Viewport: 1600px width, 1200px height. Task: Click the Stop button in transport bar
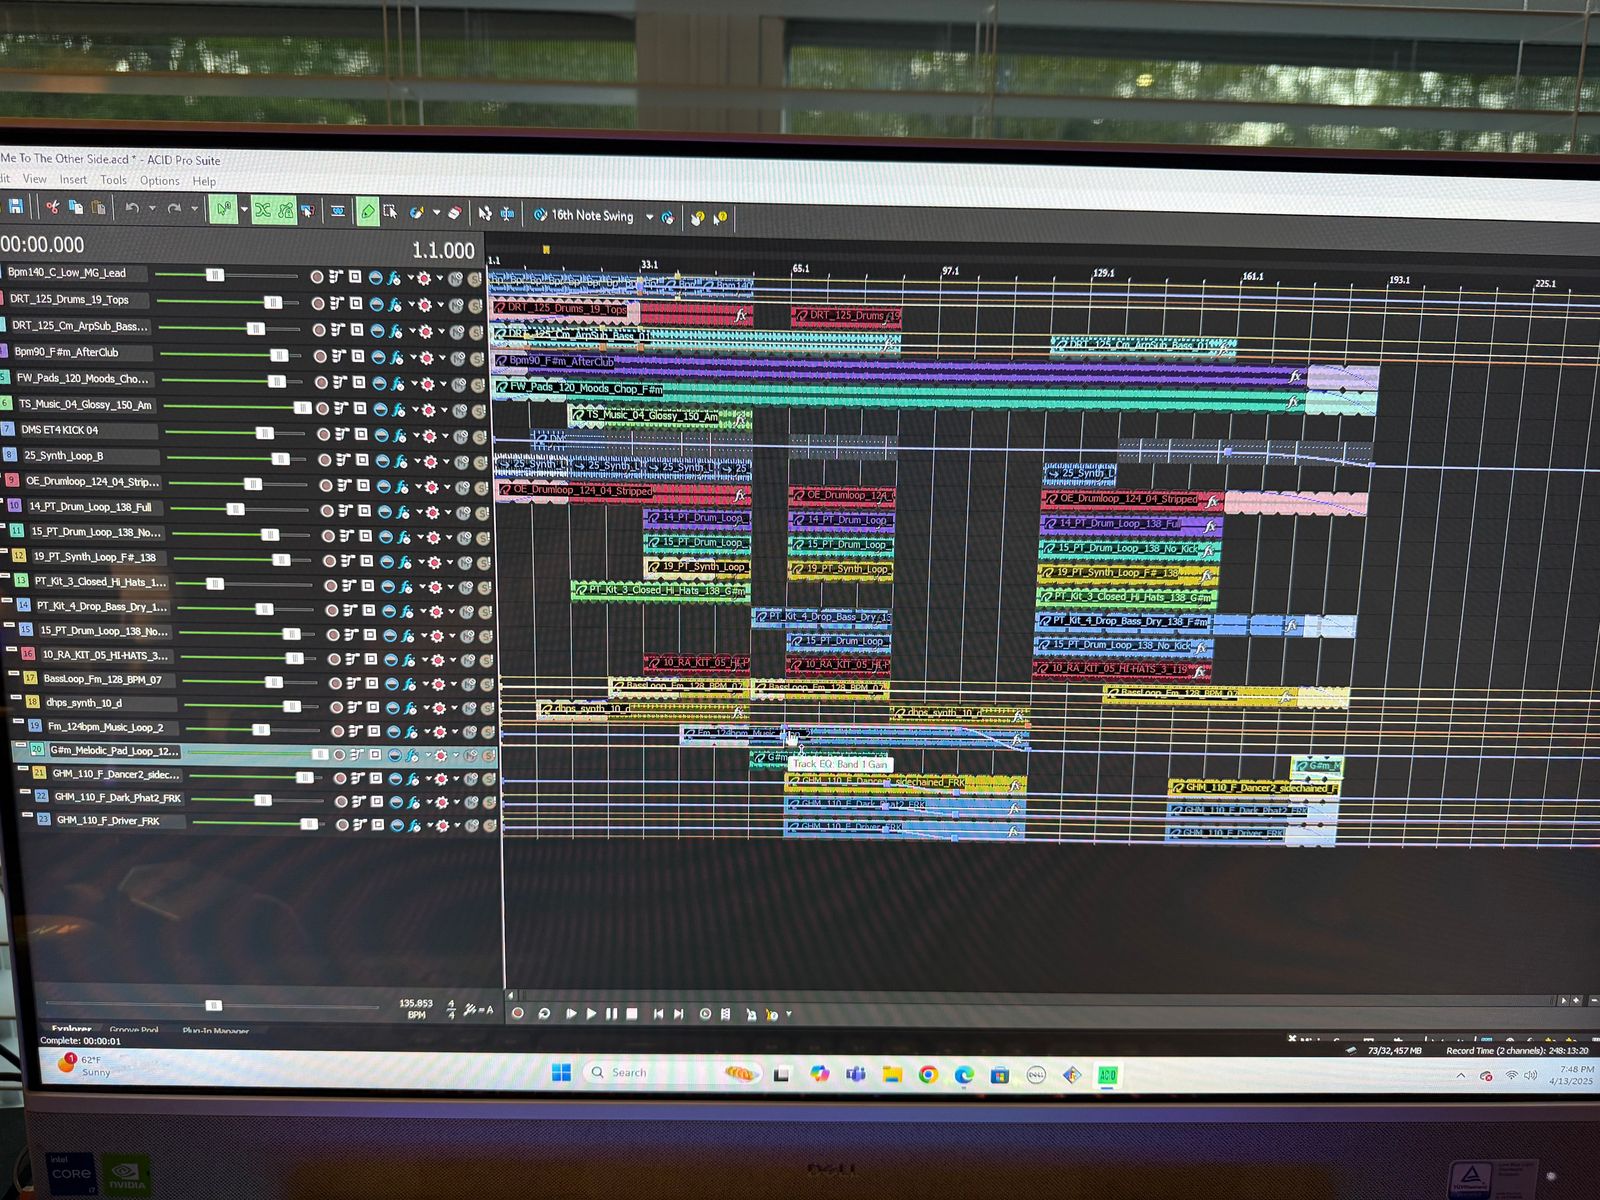pyautogui.click(x=632, y=1013)
